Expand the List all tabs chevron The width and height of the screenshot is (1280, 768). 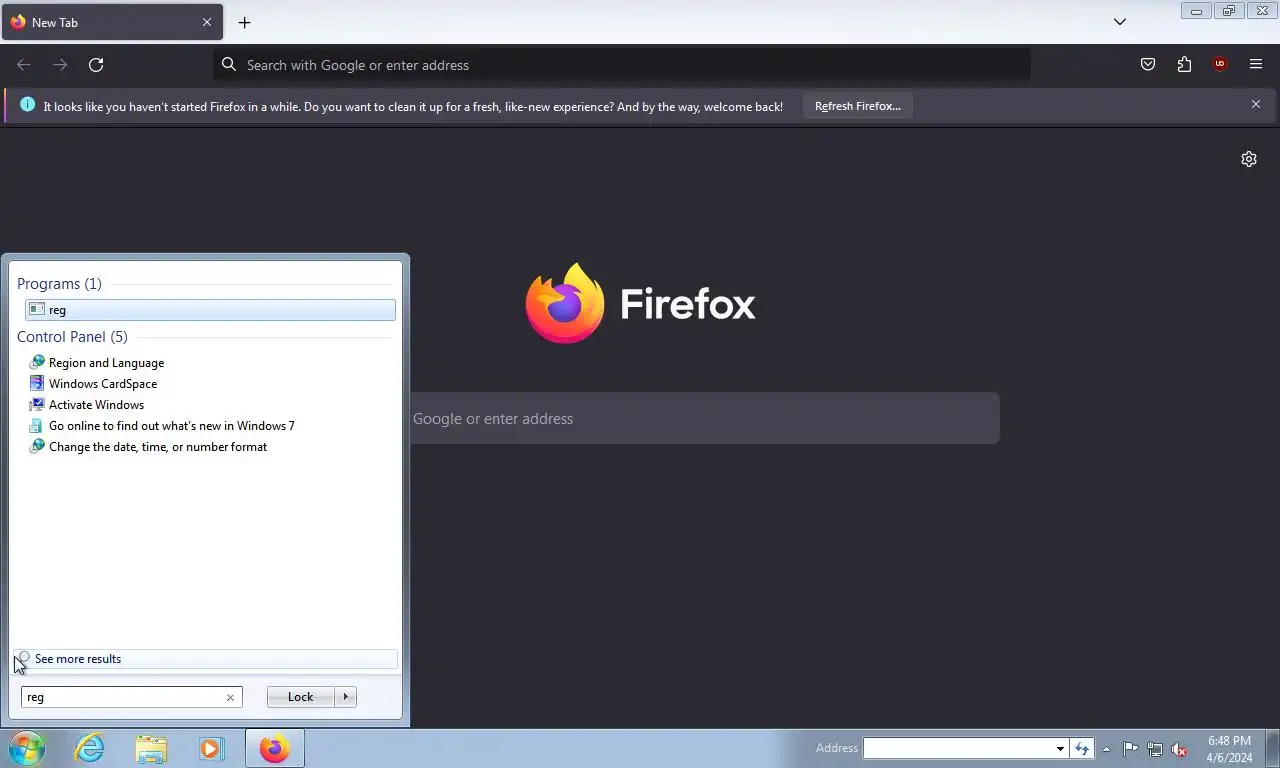[x=1120, y=22]
